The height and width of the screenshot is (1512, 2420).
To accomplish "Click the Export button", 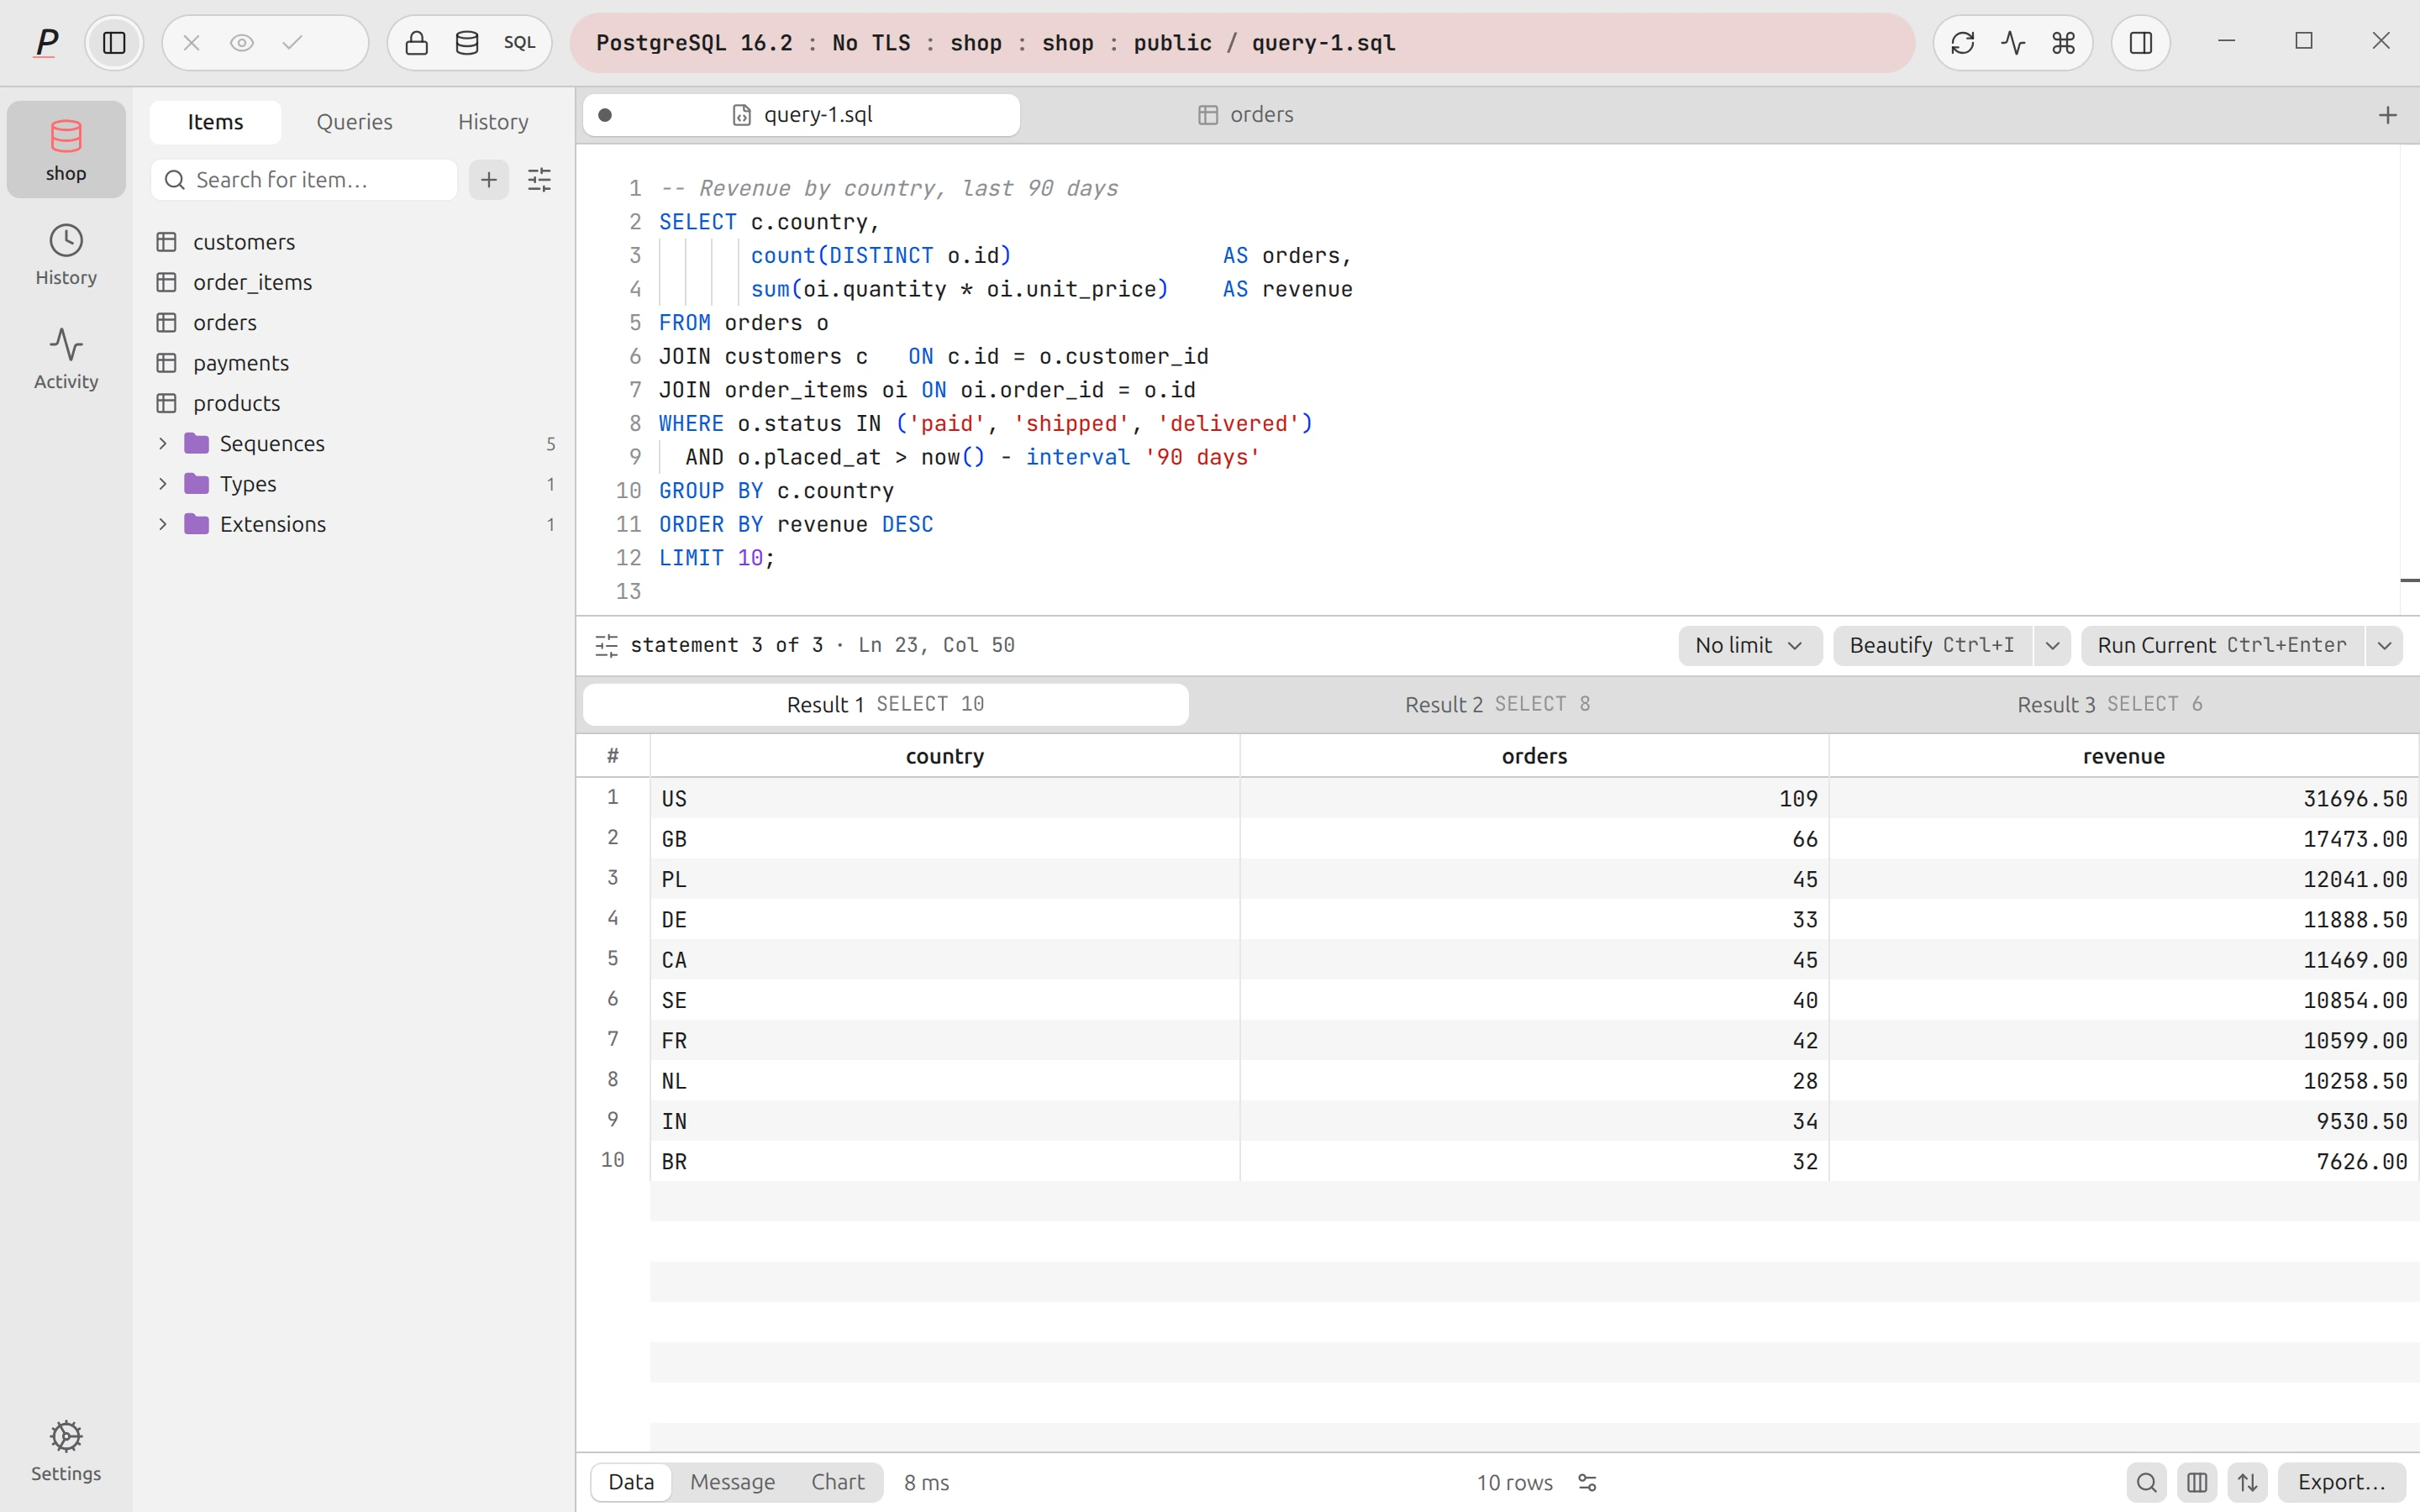I will (2342, 1482).
